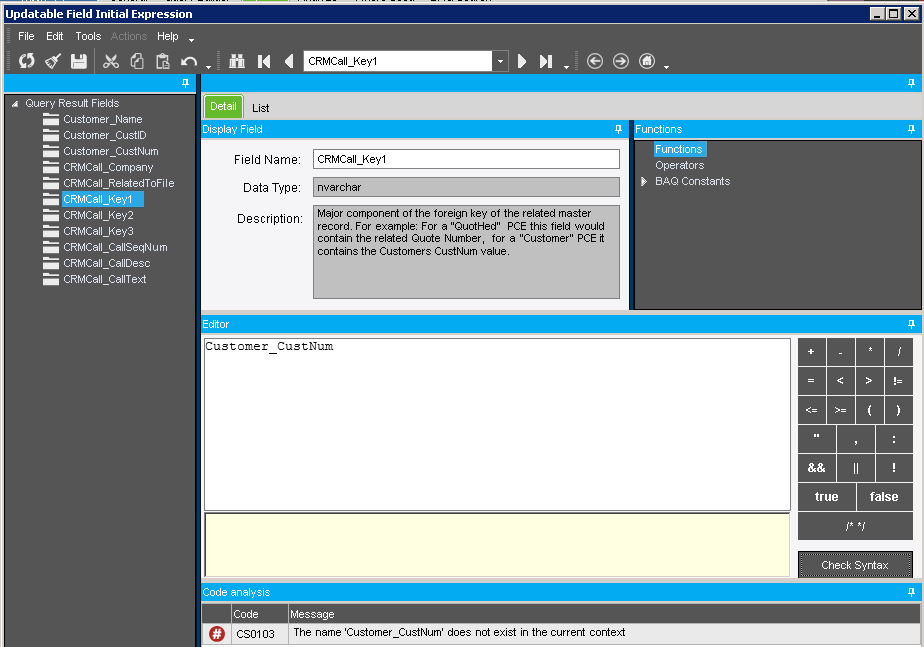
Task: Toggle pin on the Code analysis panel
Action: [911, 592]
